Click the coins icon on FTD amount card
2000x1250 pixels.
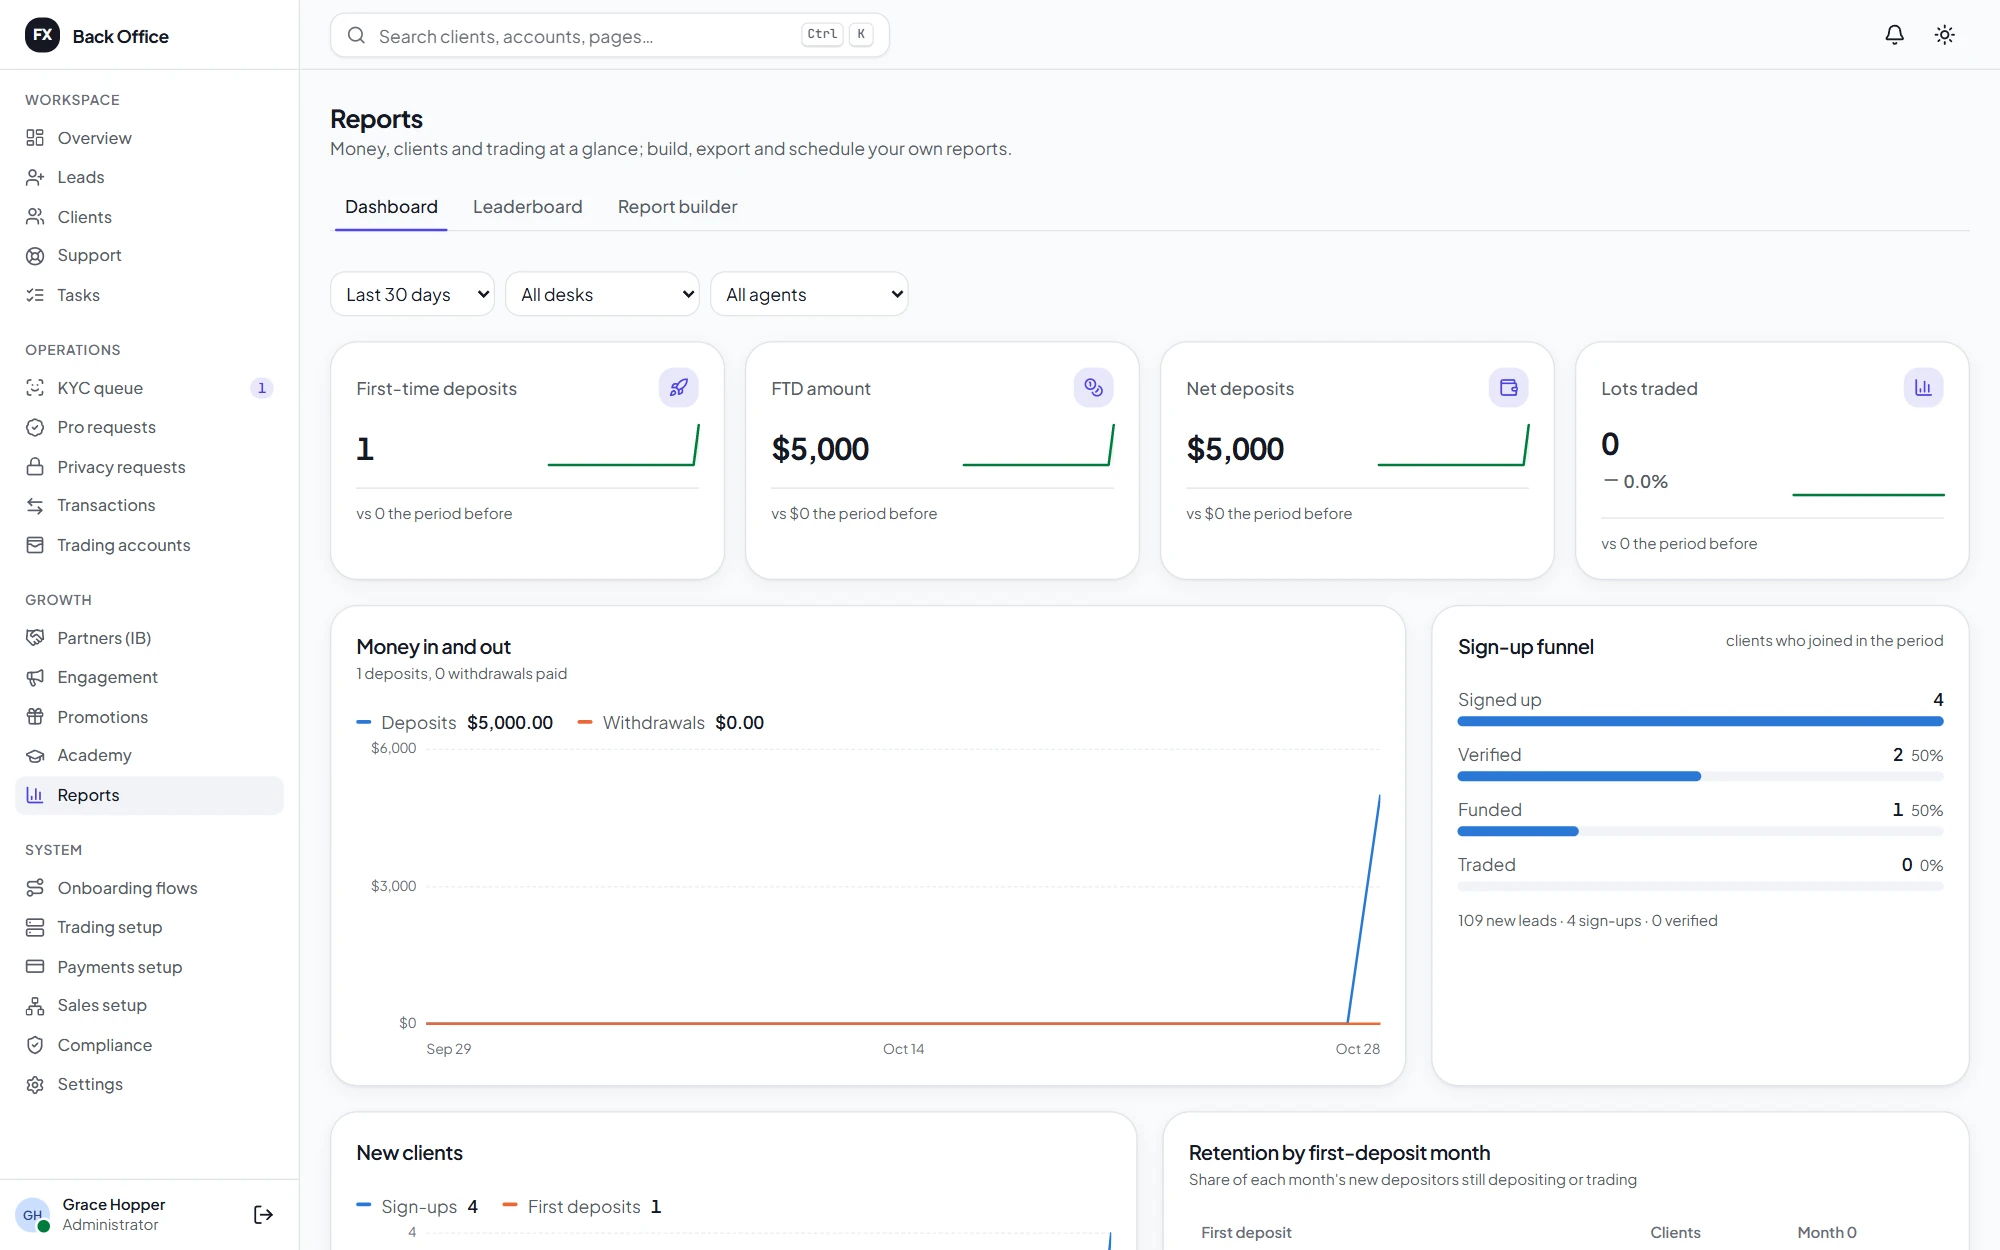click(x=1093, y=388)
